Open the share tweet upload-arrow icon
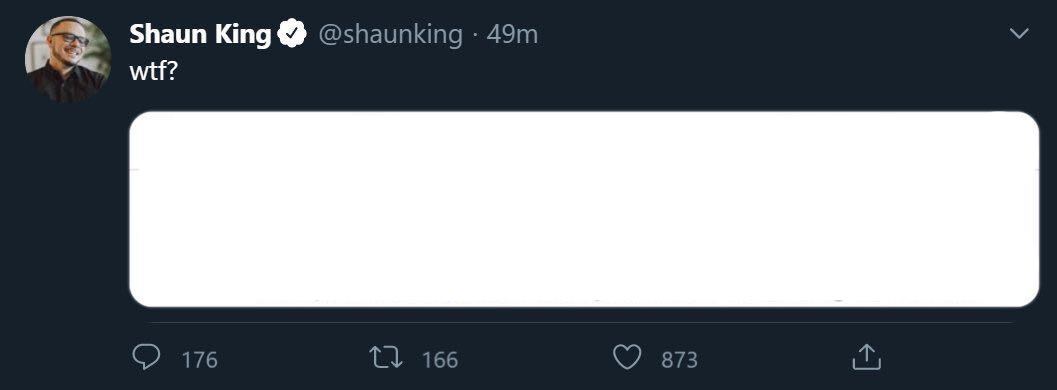 tap(867, 357)
